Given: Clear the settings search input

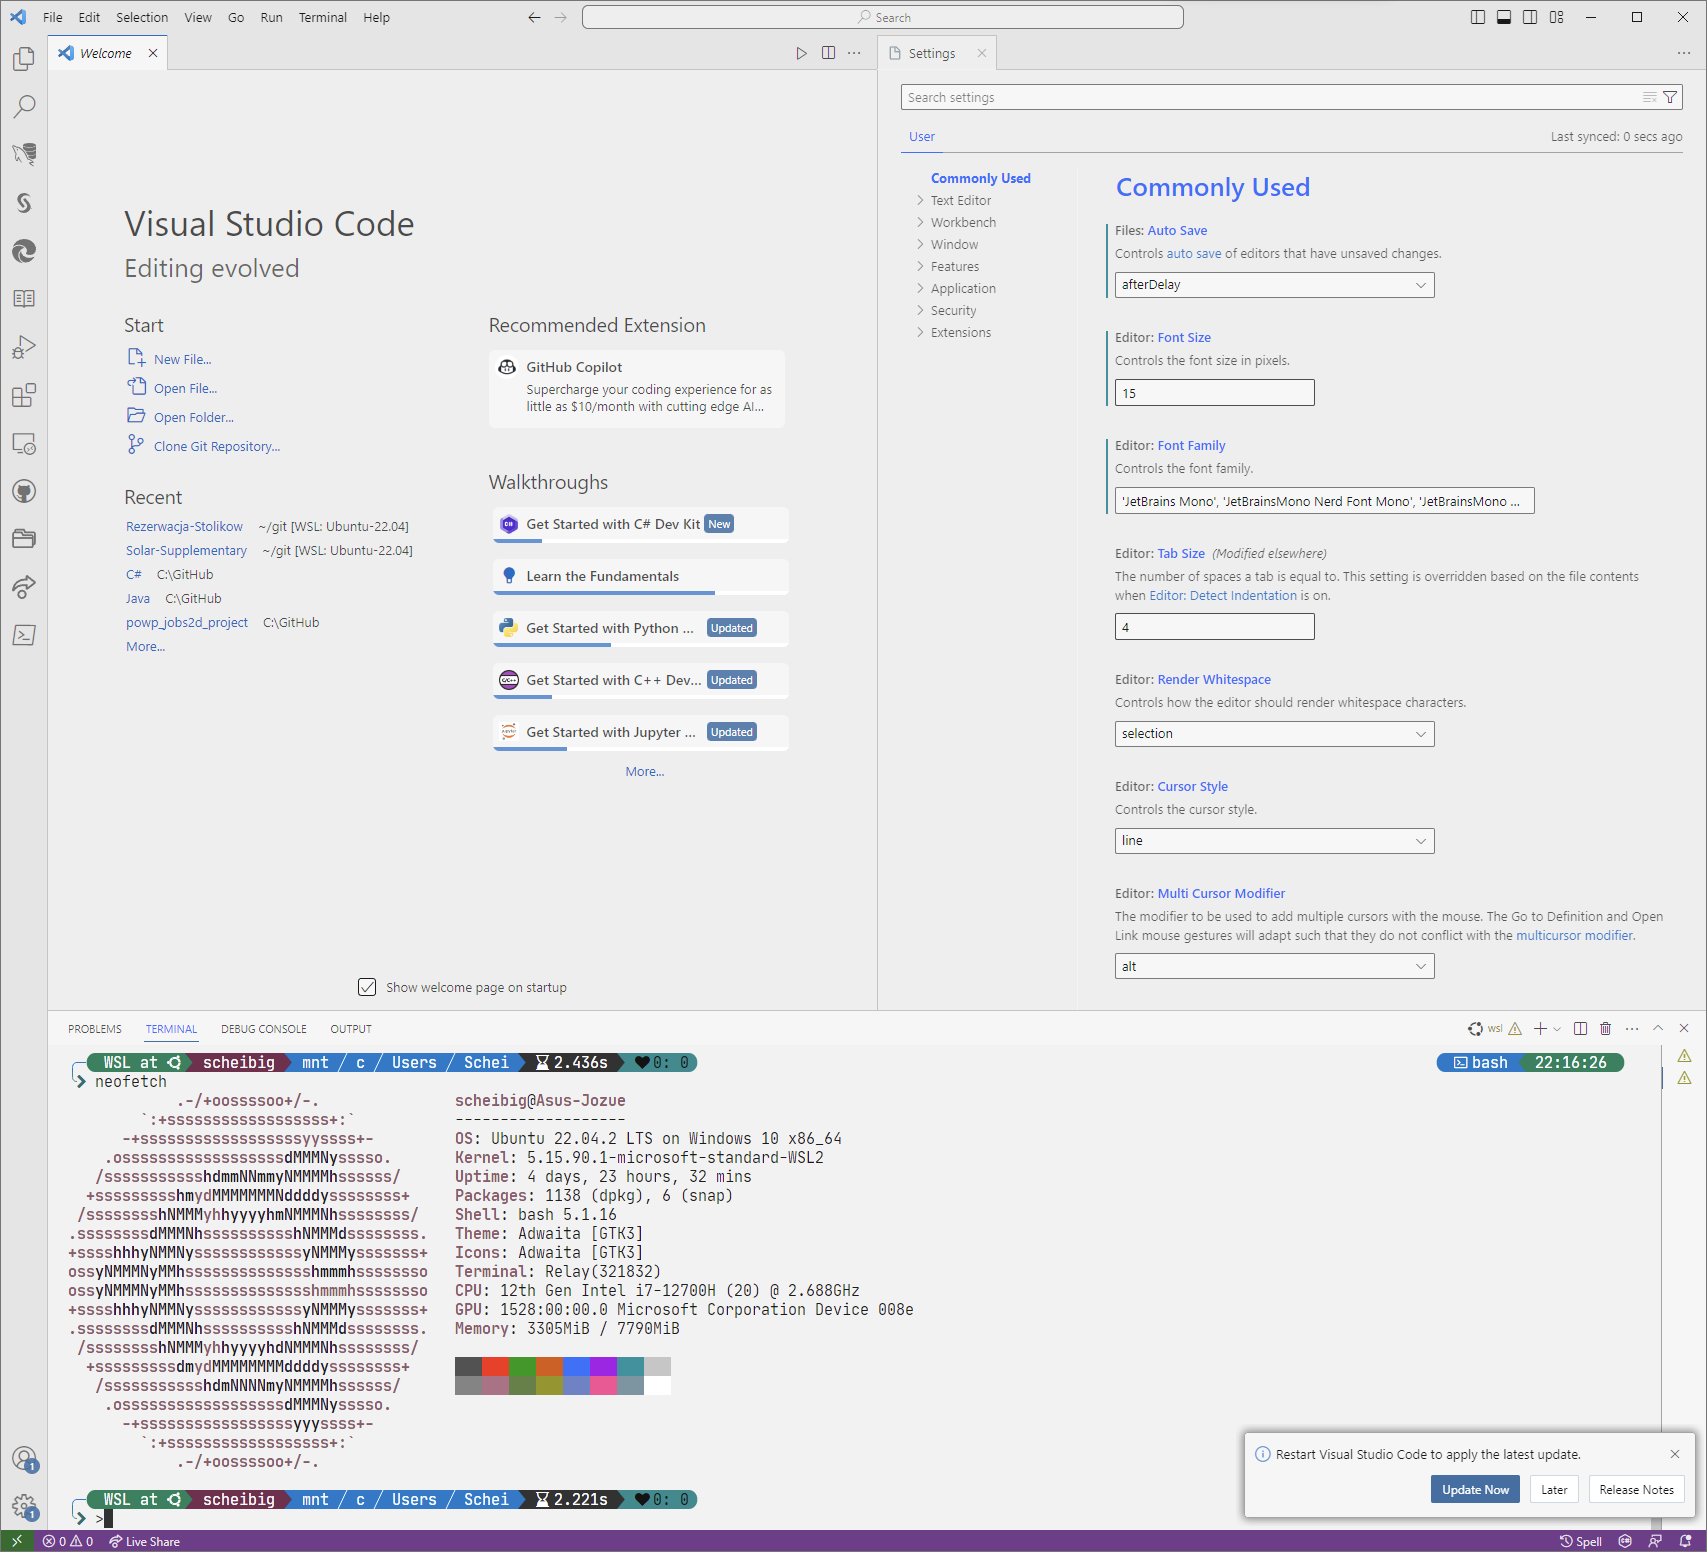Looking at the screenshot, I should point(1650,97).
